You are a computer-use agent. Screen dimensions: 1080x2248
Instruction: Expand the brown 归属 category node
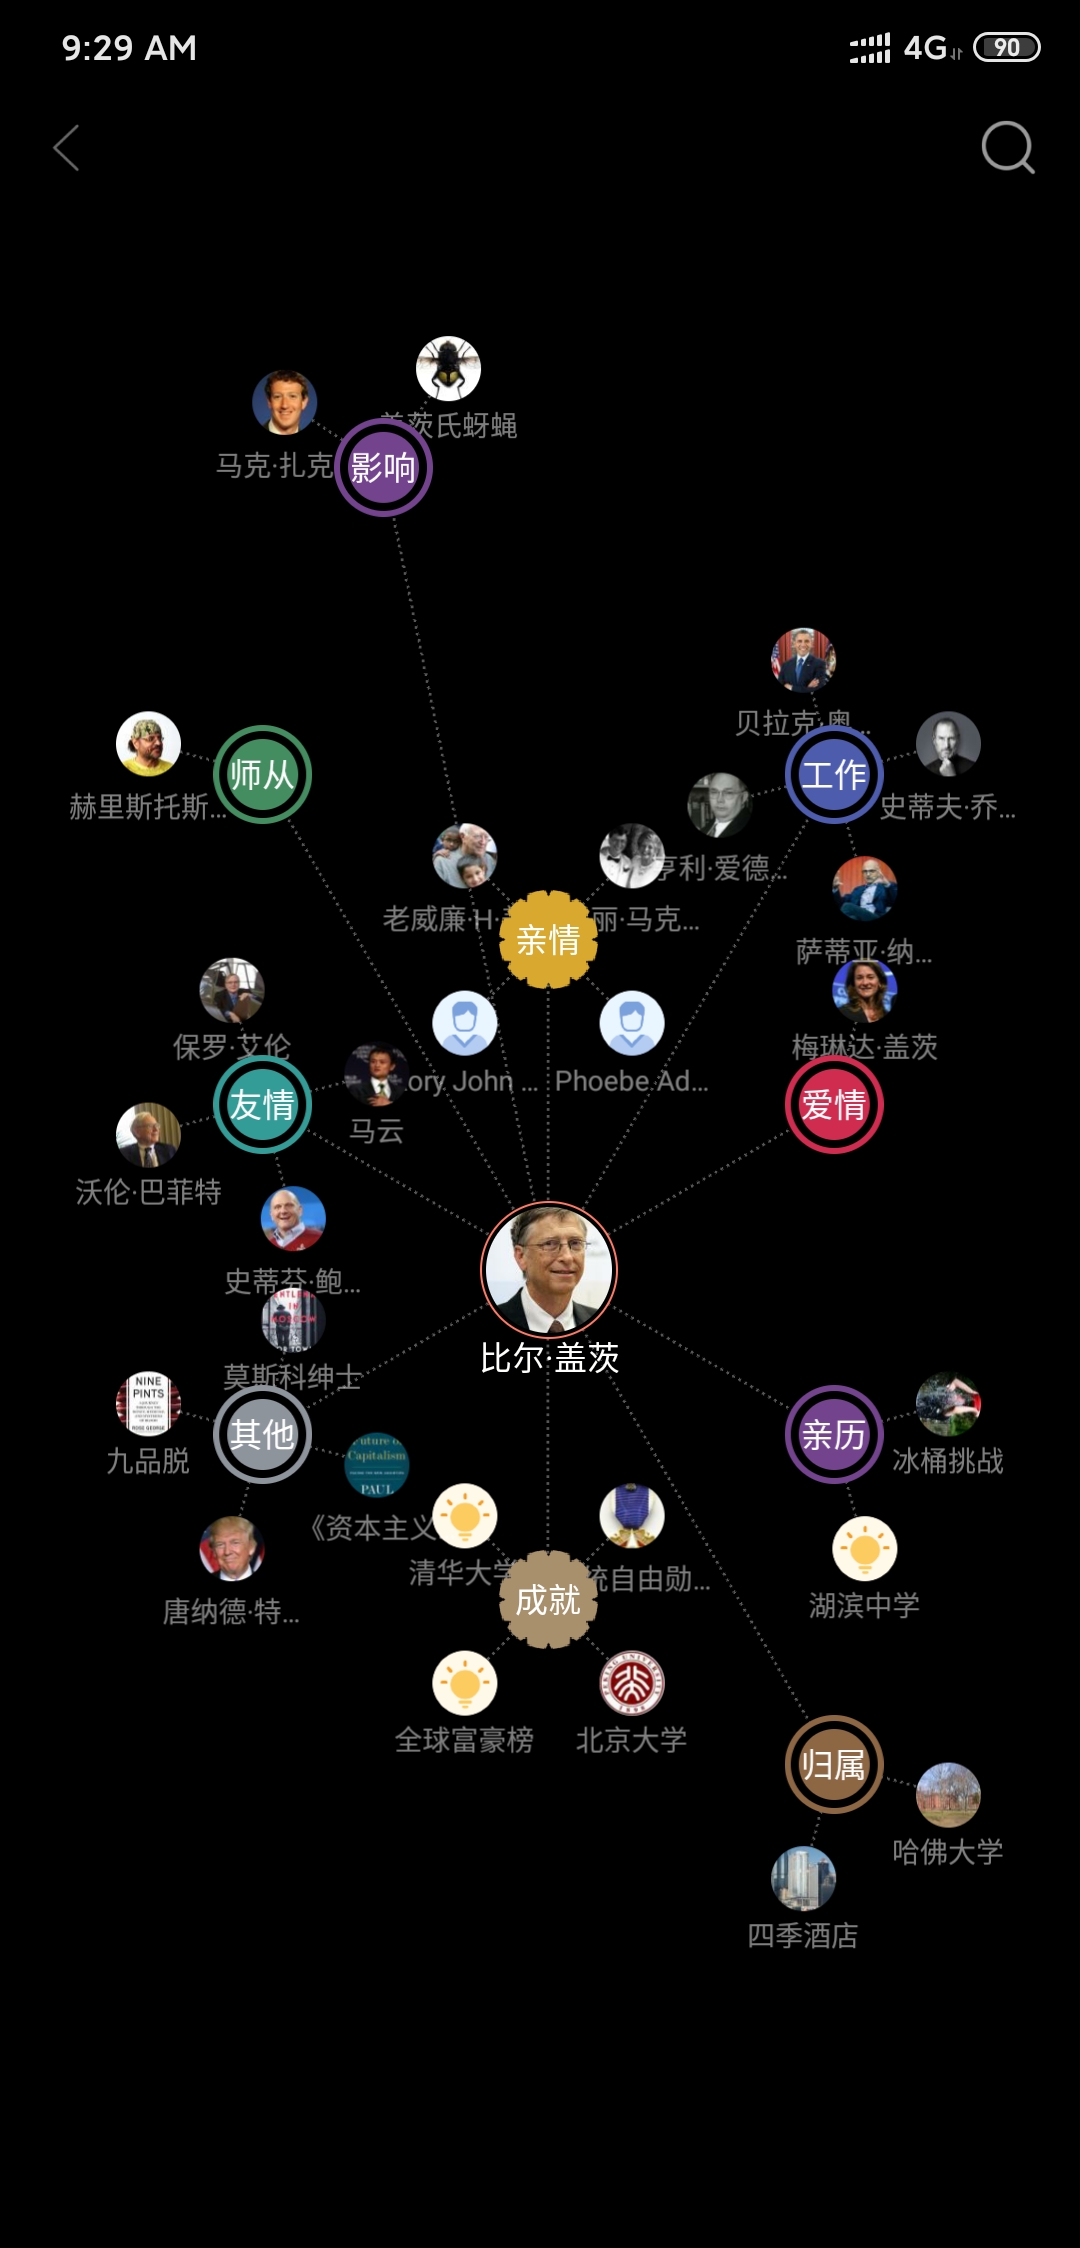(834, 1765)
